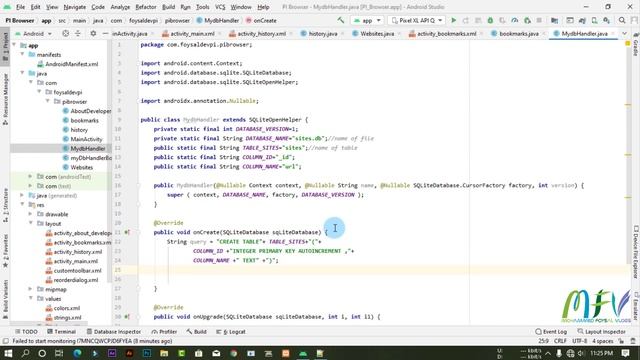Select strings.xml in project tree
The height and width of the screenshot is (360, 640).
click(67, 318)
